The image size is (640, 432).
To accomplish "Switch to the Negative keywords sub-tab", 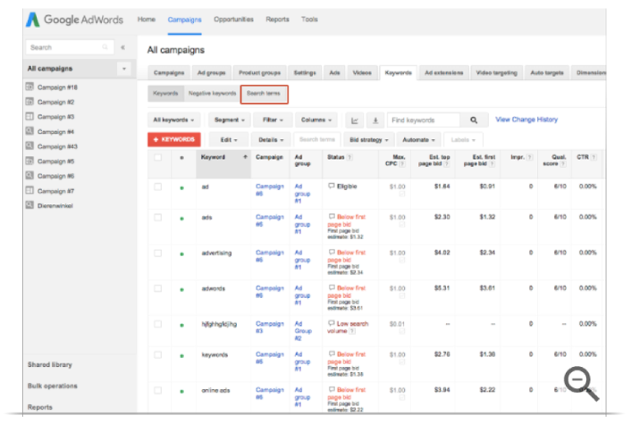I will coord(212,94).
